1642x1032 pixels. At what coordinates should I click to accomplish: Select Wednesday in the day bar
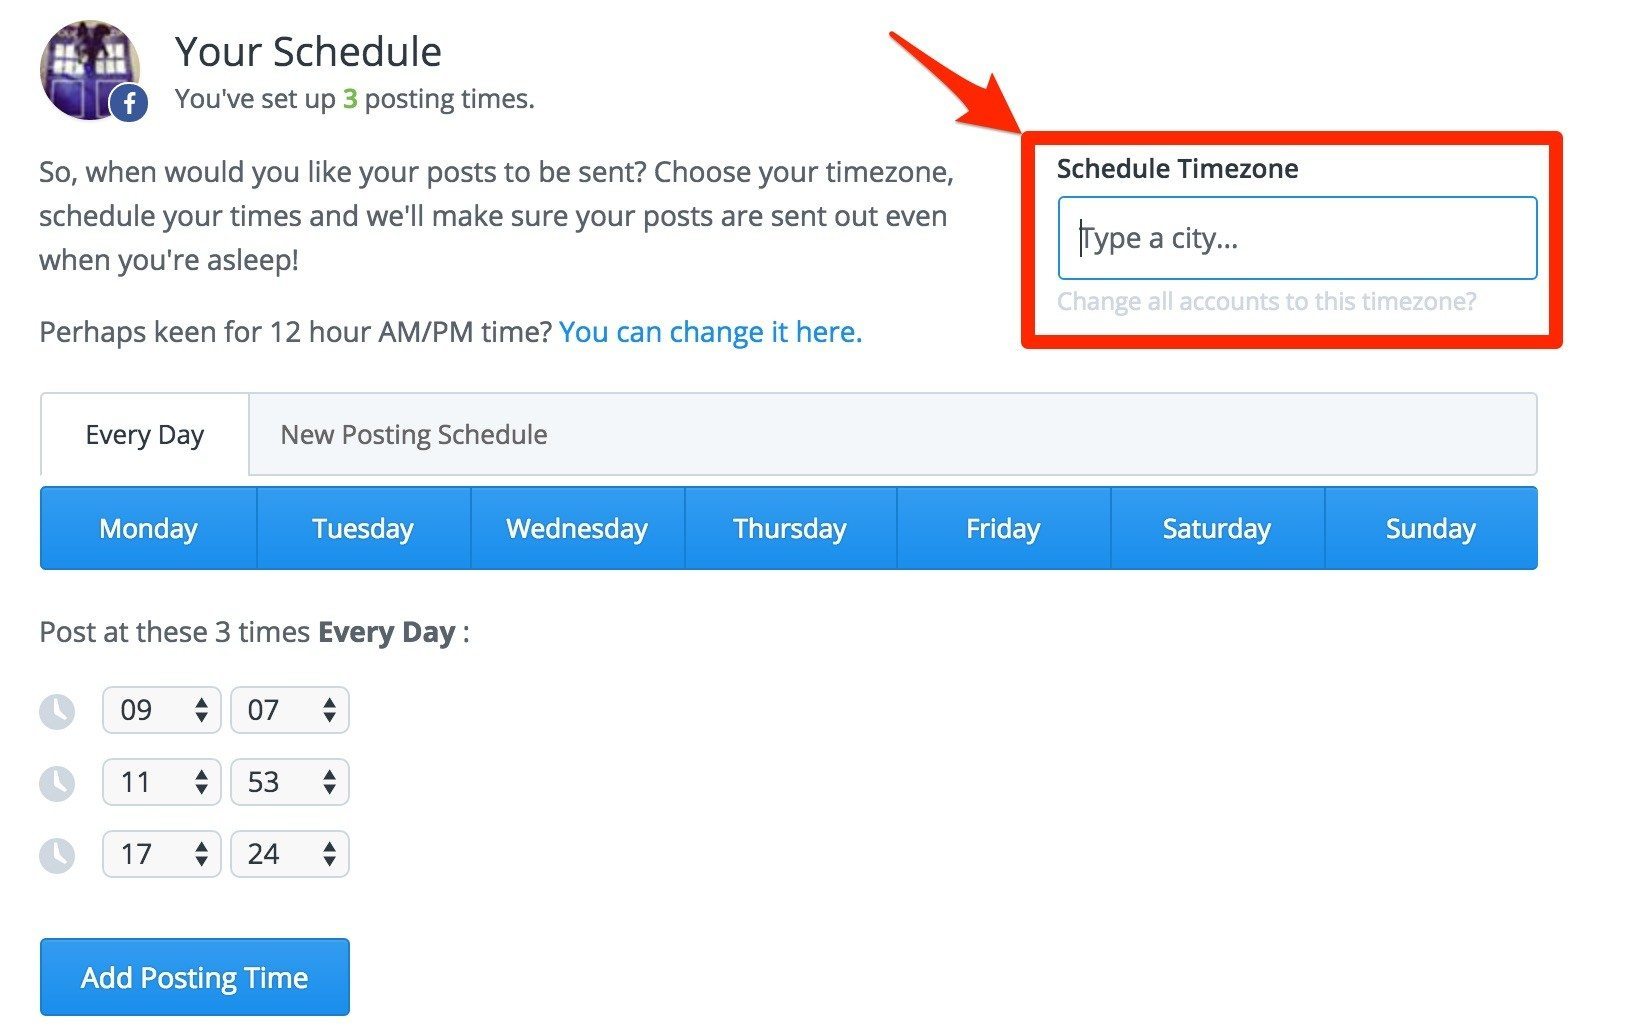tap(576, 528)
